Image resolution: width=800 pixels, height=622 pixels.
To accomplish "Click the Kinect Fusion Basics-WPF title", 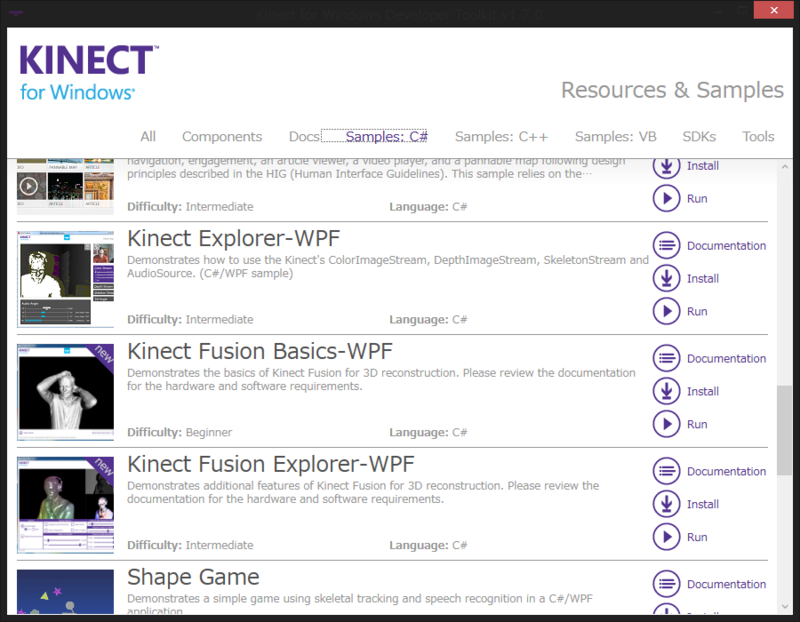I will coord(260,351).
